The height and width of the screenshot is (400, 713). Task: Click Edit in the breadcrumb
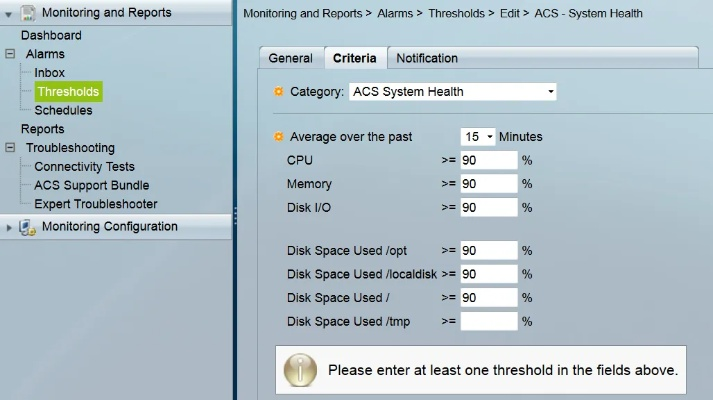(510, 14)
